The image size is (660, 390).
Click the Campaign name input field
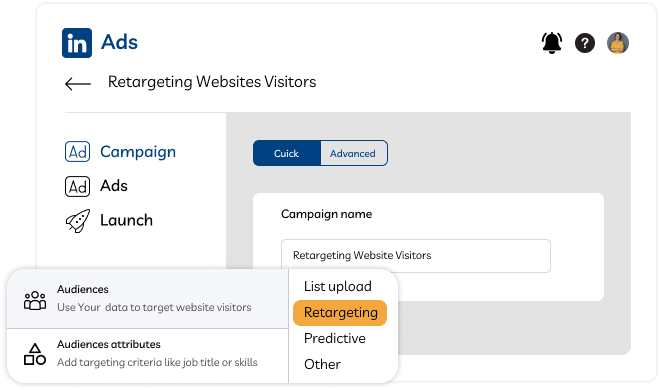coord(416,256)
